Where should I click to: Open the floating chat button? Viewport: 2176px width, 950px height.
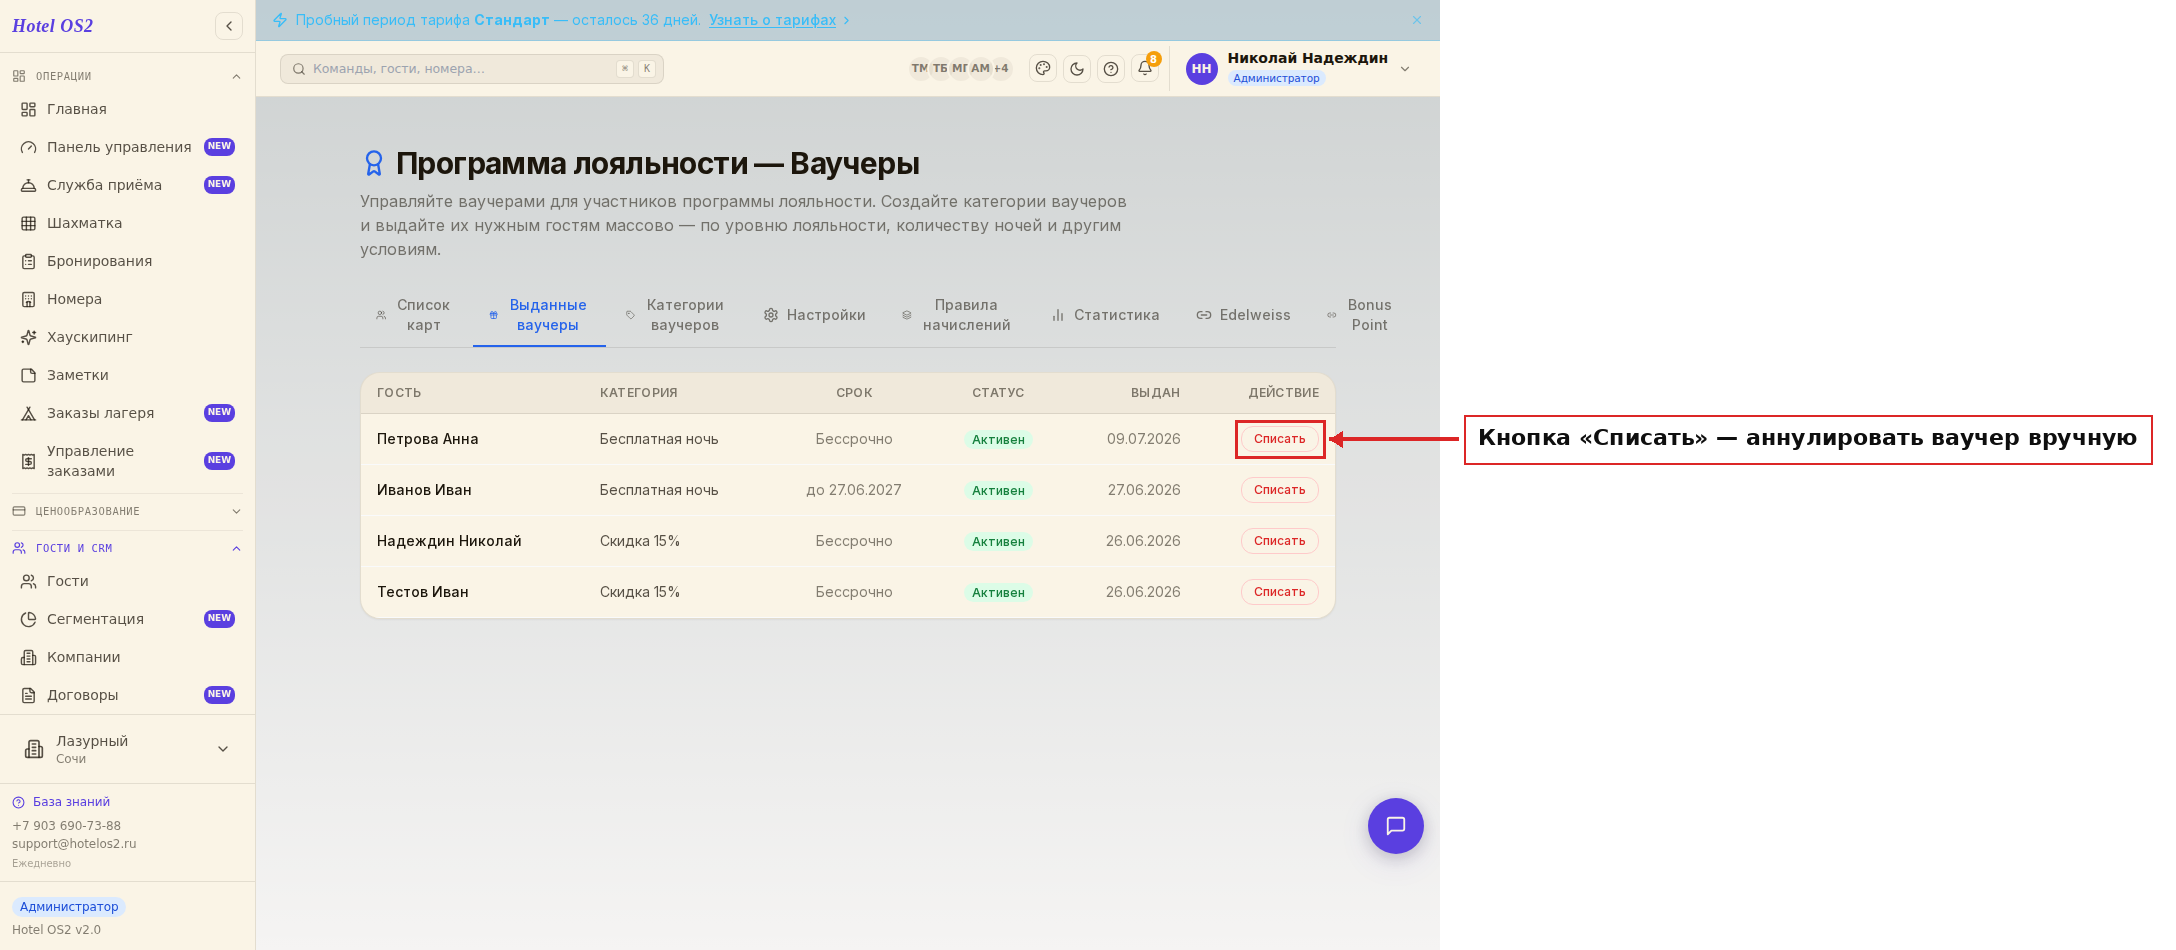tap(1396, 826)
